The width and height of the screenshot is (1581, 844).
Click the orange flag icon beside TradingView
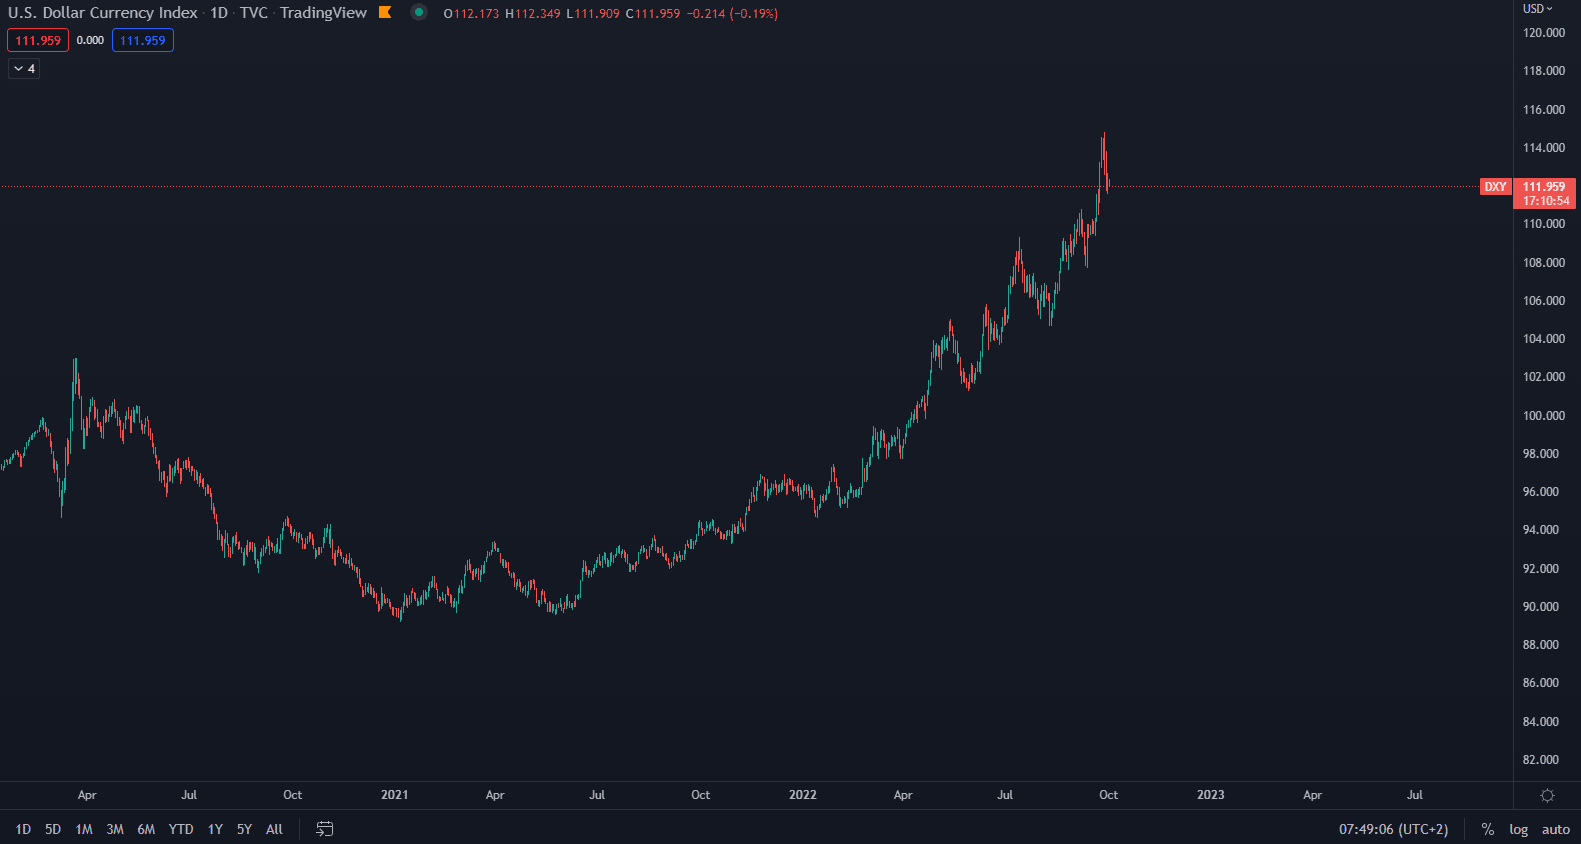[385, 13]
